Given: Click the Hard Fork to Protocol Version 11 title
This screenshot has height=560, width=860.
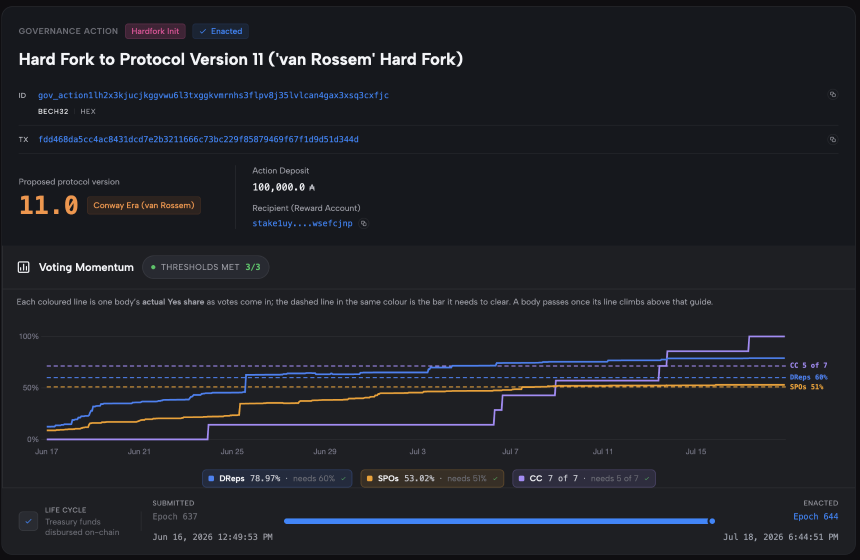Looking at the screenshot, I should (x=241, y=59).
